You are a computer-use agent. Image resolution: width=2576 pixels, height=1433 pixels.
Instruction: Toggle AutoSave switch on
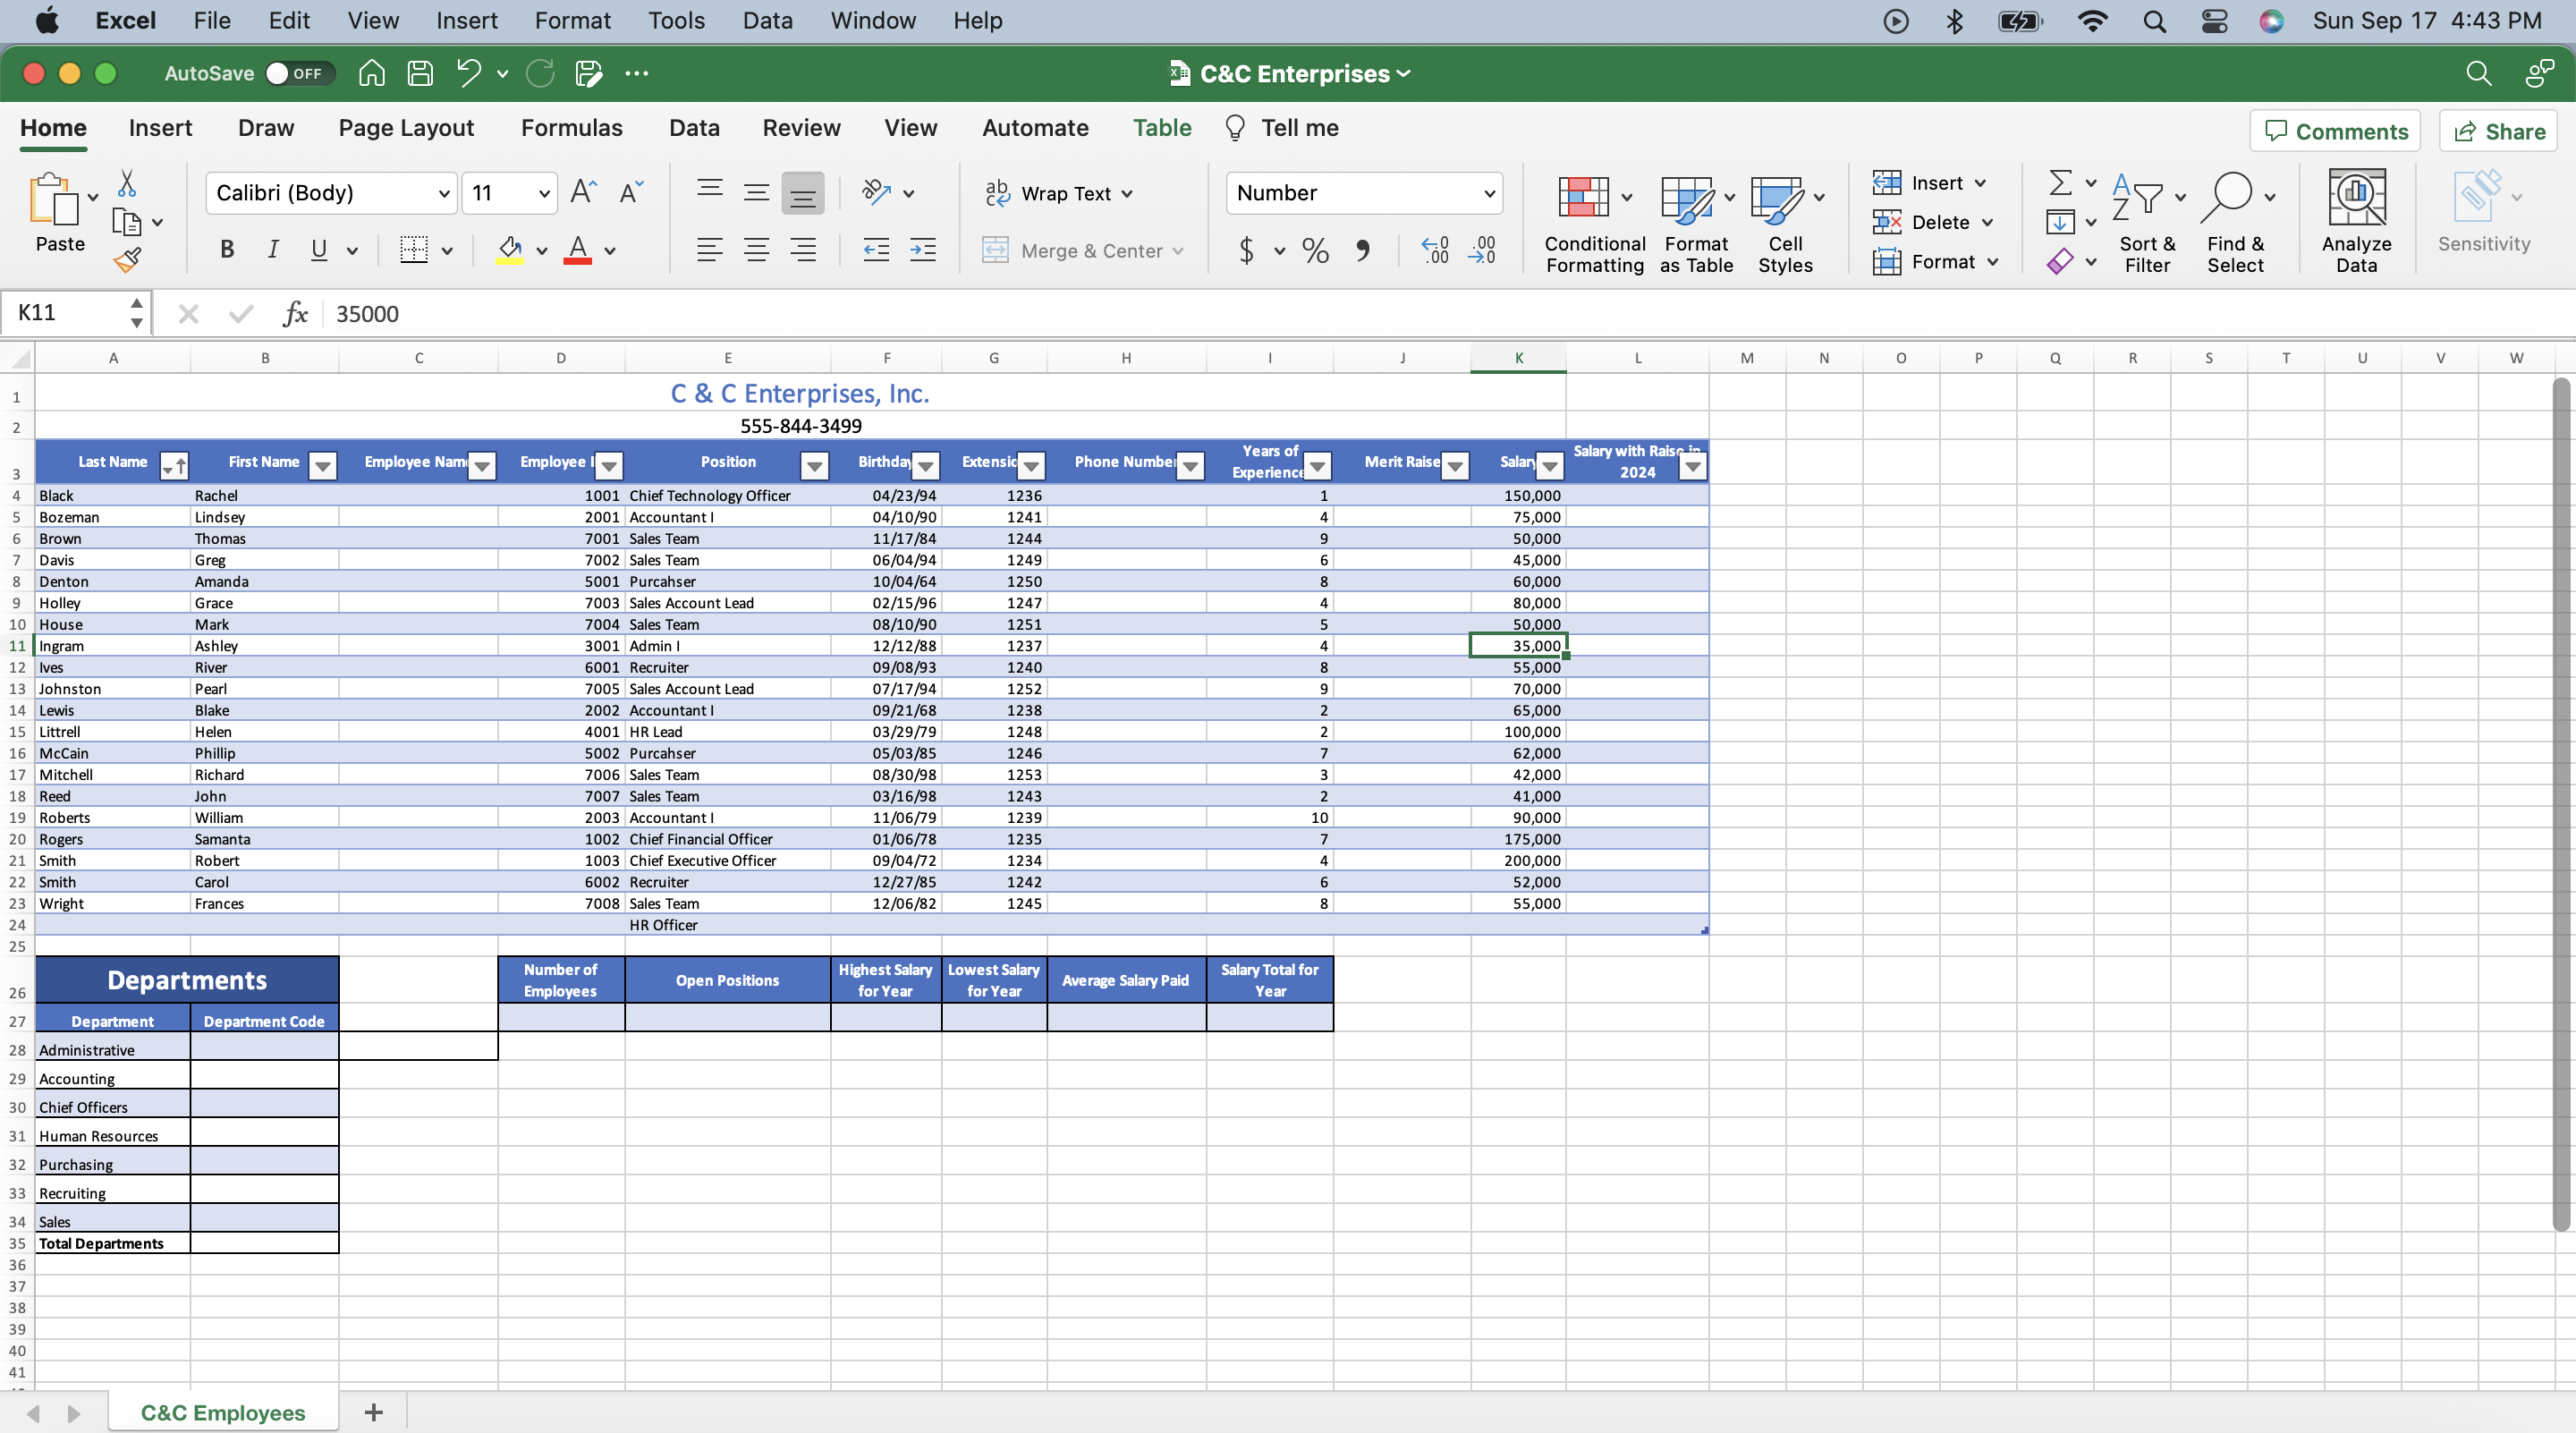pyautogui.click(x=297, y=73)
